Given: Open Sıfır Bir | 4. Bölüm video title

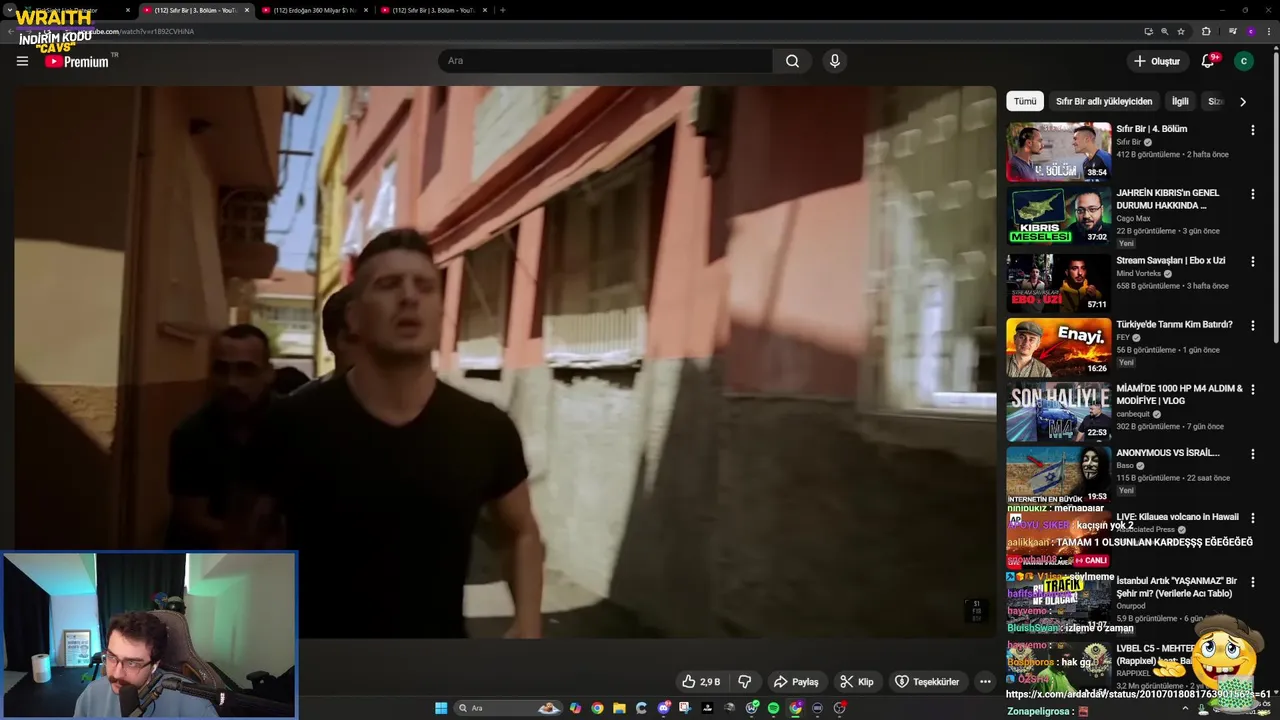Looking at the screenshot, I should click(1151, 129).
